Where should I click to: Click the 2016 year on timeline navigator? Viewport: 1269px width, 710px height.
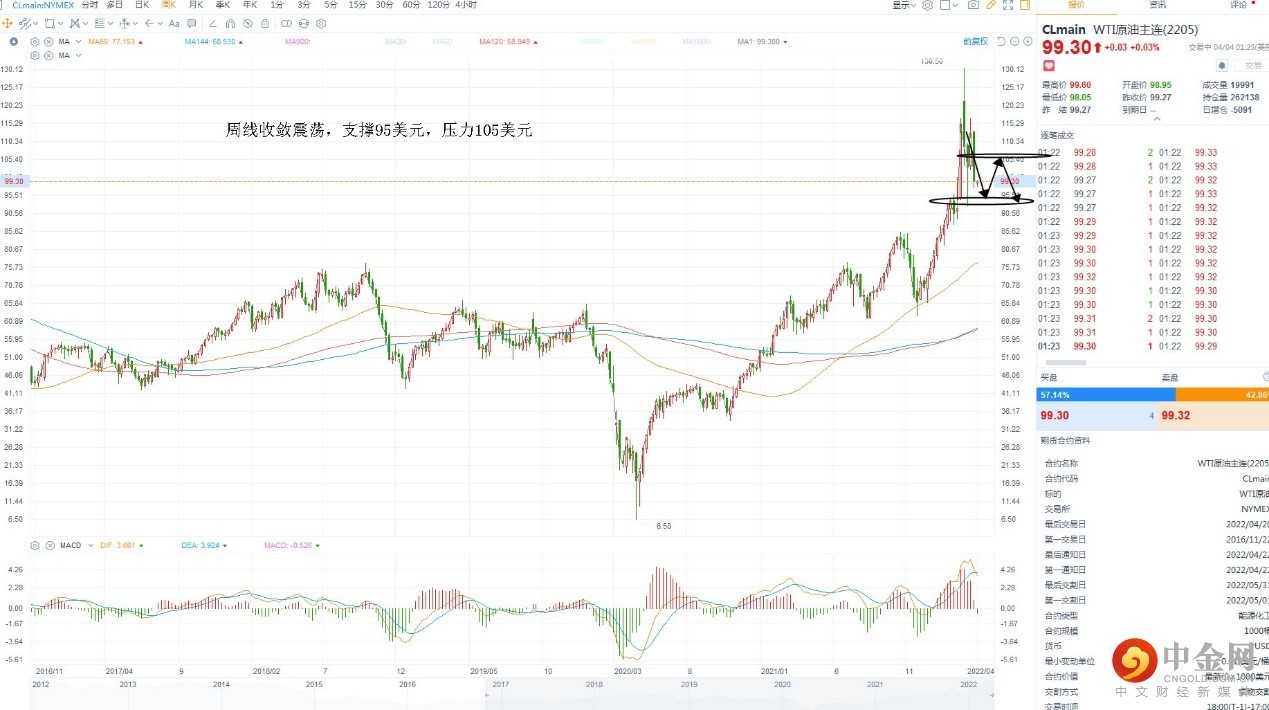click(407, 684)
